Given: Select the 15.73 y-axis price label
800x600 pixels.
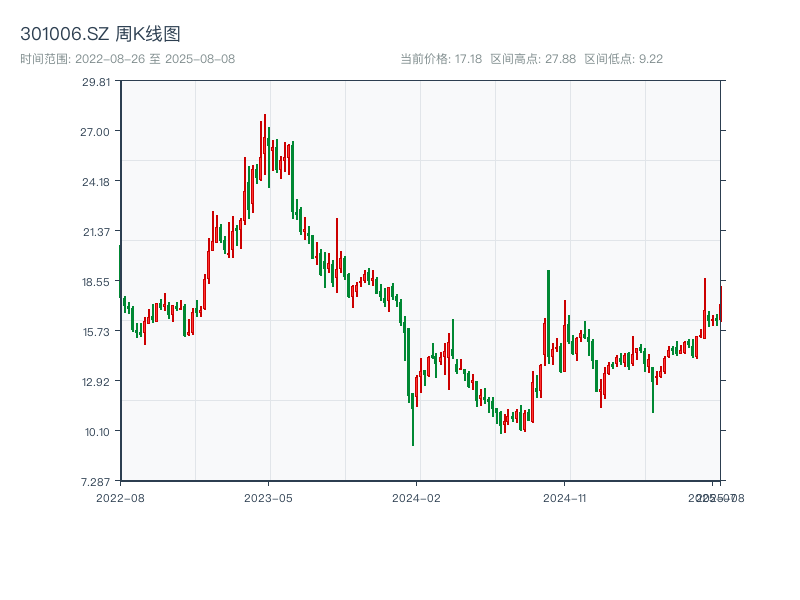Looking at the screenshot, I should (96, 331).
